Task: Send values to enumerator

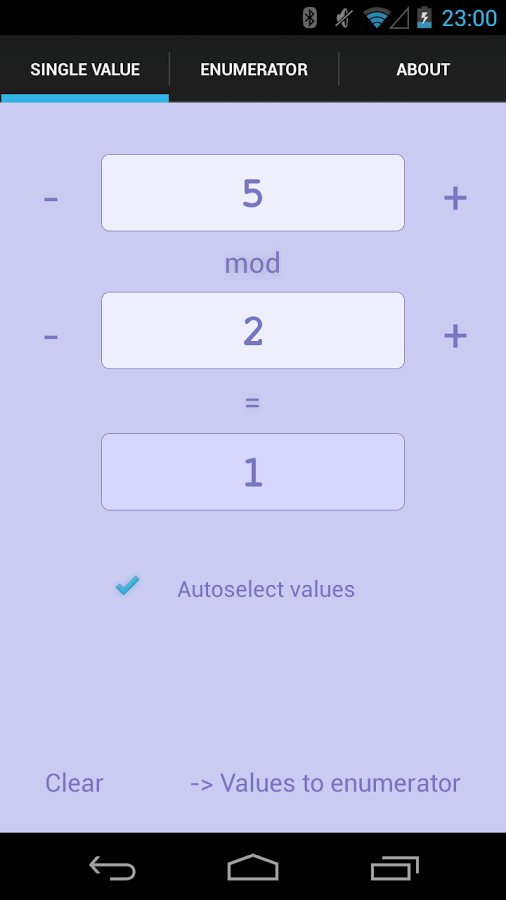Action: 325,783
